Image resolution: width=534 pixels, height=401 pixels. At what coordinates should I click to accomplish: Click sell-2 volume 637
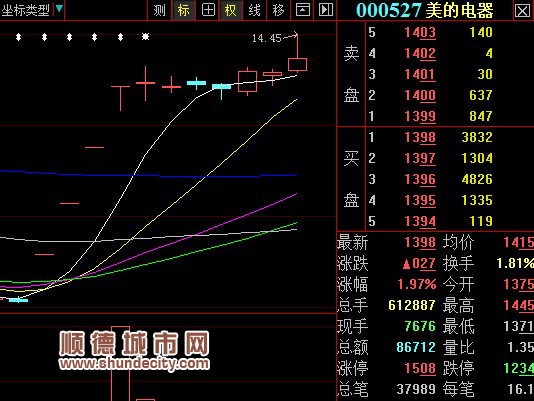481,95
